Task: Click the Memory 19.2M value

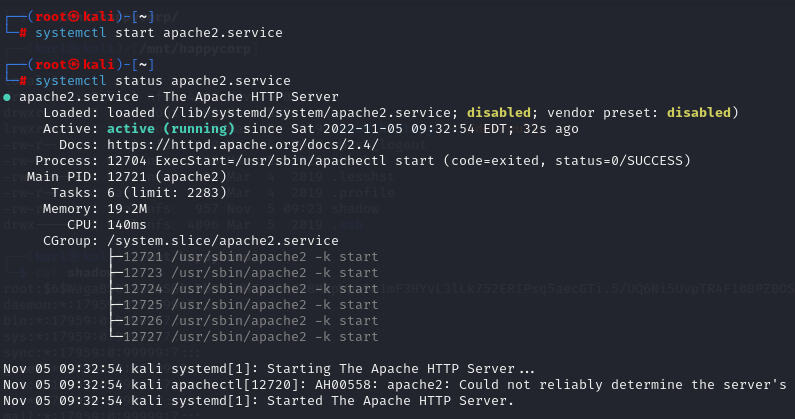Action: click(x=127, y=209)
